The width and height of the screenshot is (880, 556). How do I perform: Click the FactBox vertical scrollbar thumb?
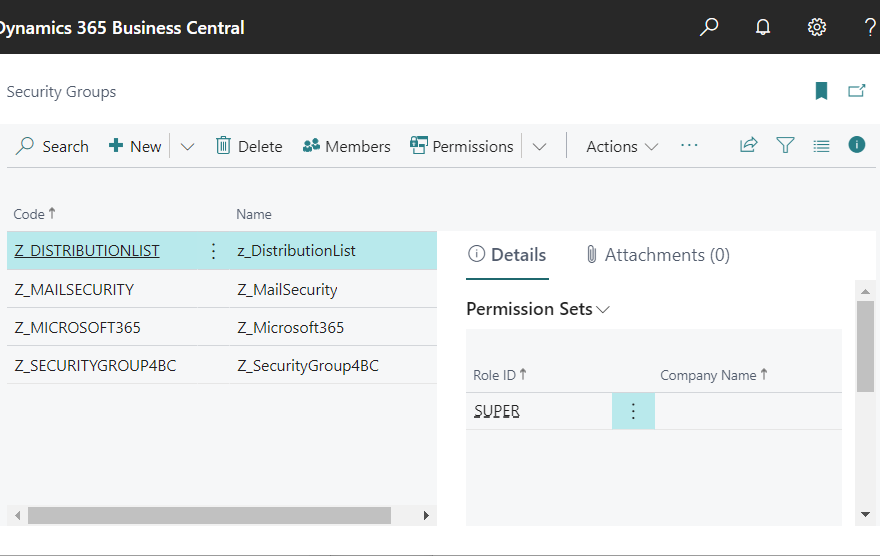tap(865, 346)
